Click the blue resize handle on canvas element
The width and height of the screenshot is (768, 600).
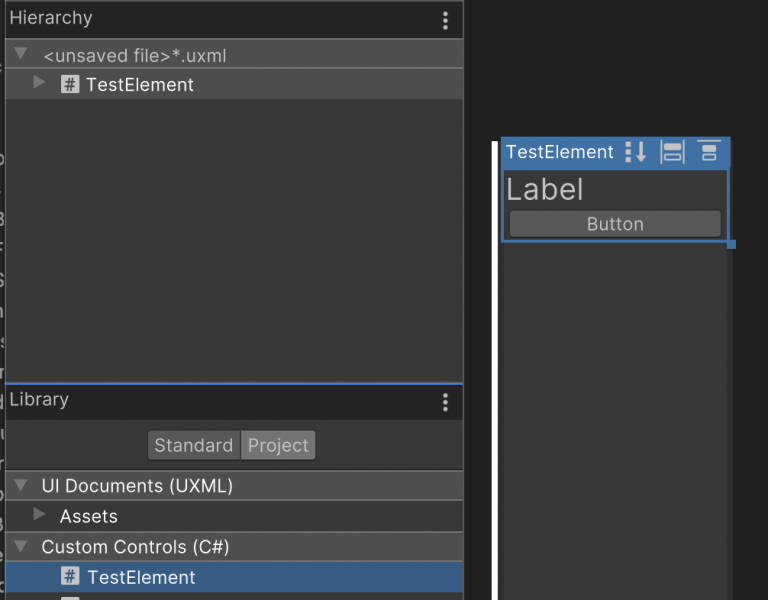coord(731,244)
